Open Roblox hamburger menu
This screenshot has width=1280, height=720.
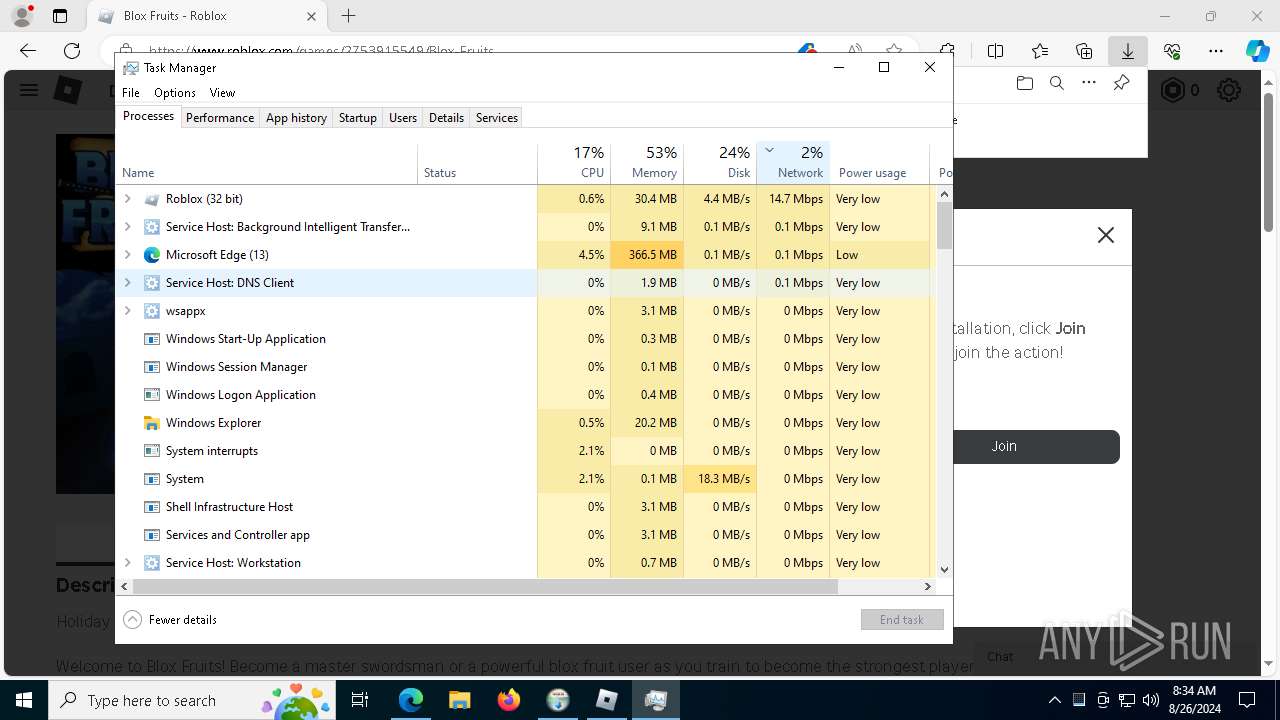click(28, 91)
